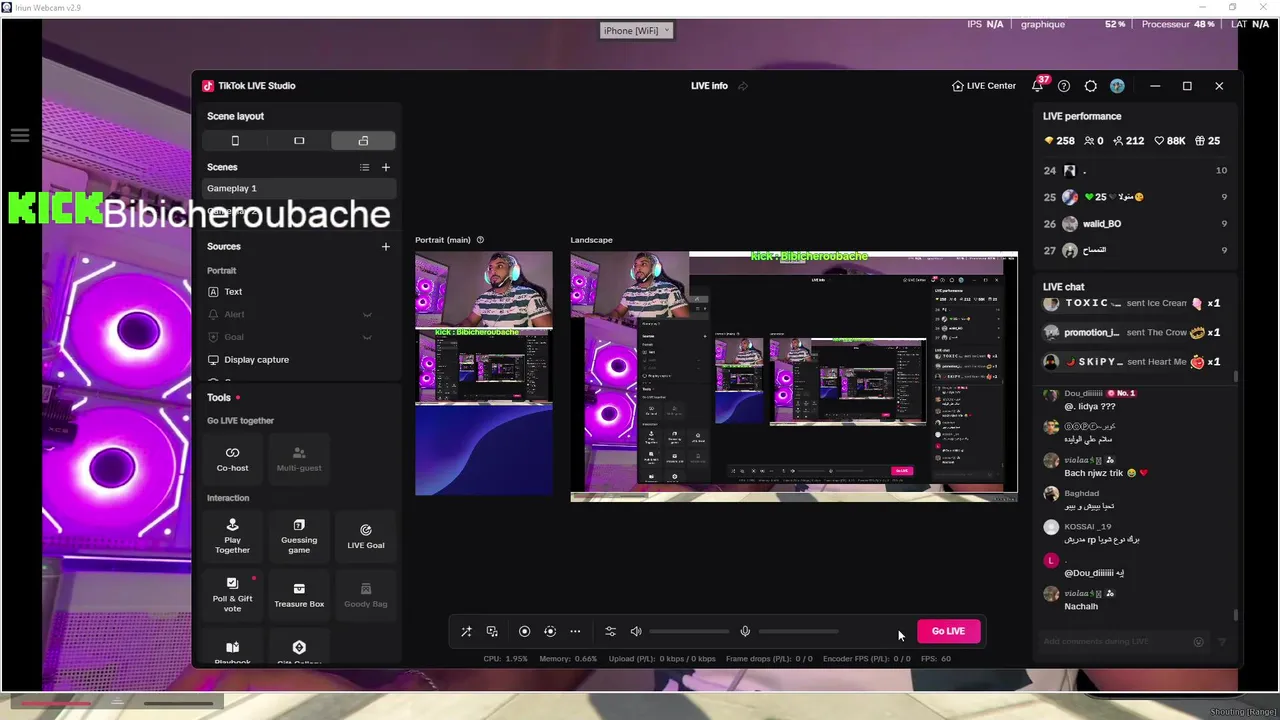
Task: Click the diamonds count 258
Action: point(1059,141)
